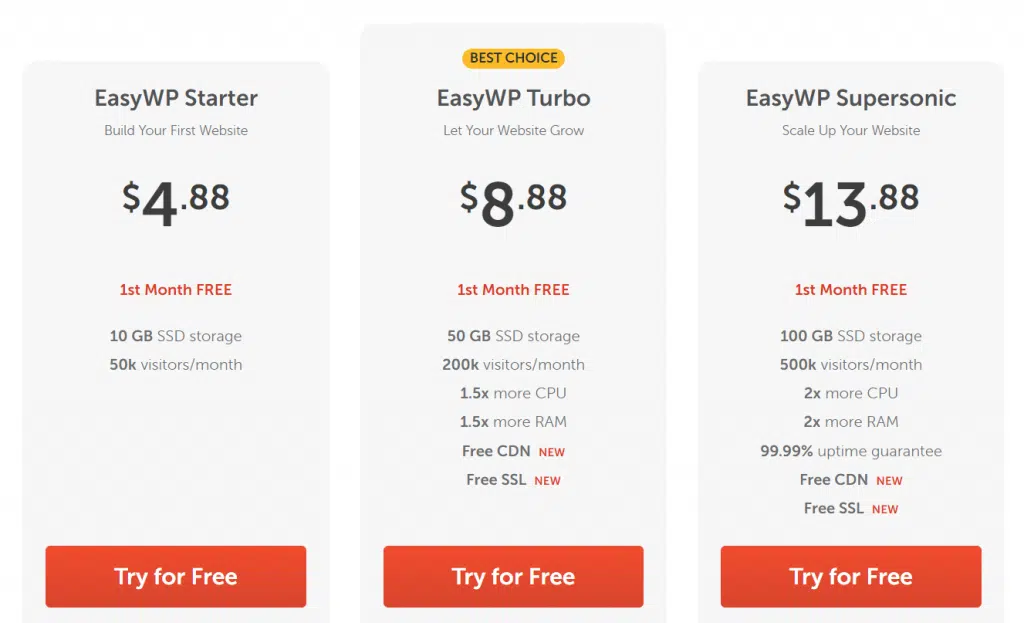1024x623 pixels.
Task: Click the EasyWP Supersonic plan title
Action: click(x=851, y=98)
